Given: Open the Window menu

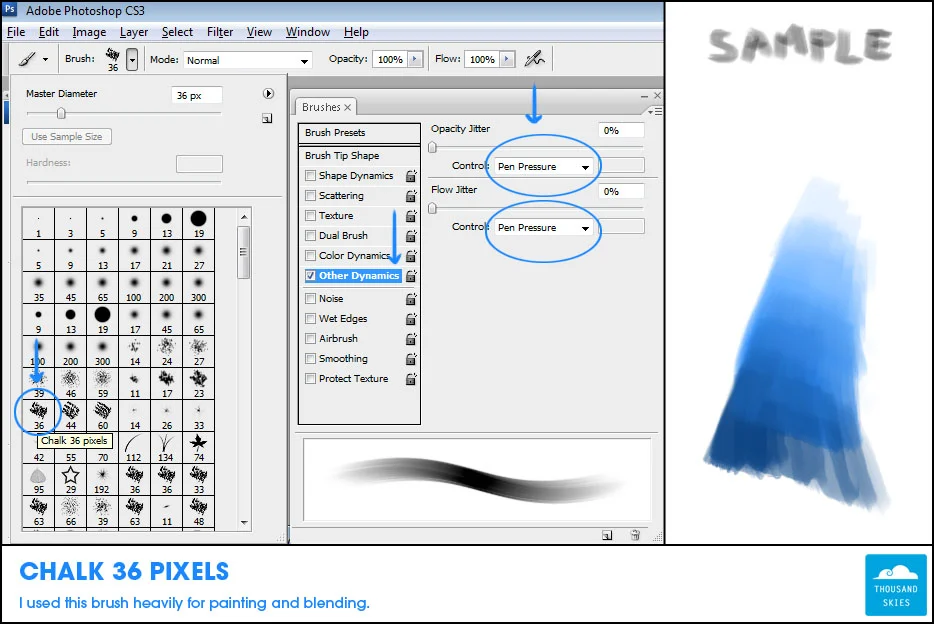Looking at the screenshot, I should click(x=308, y=32).
